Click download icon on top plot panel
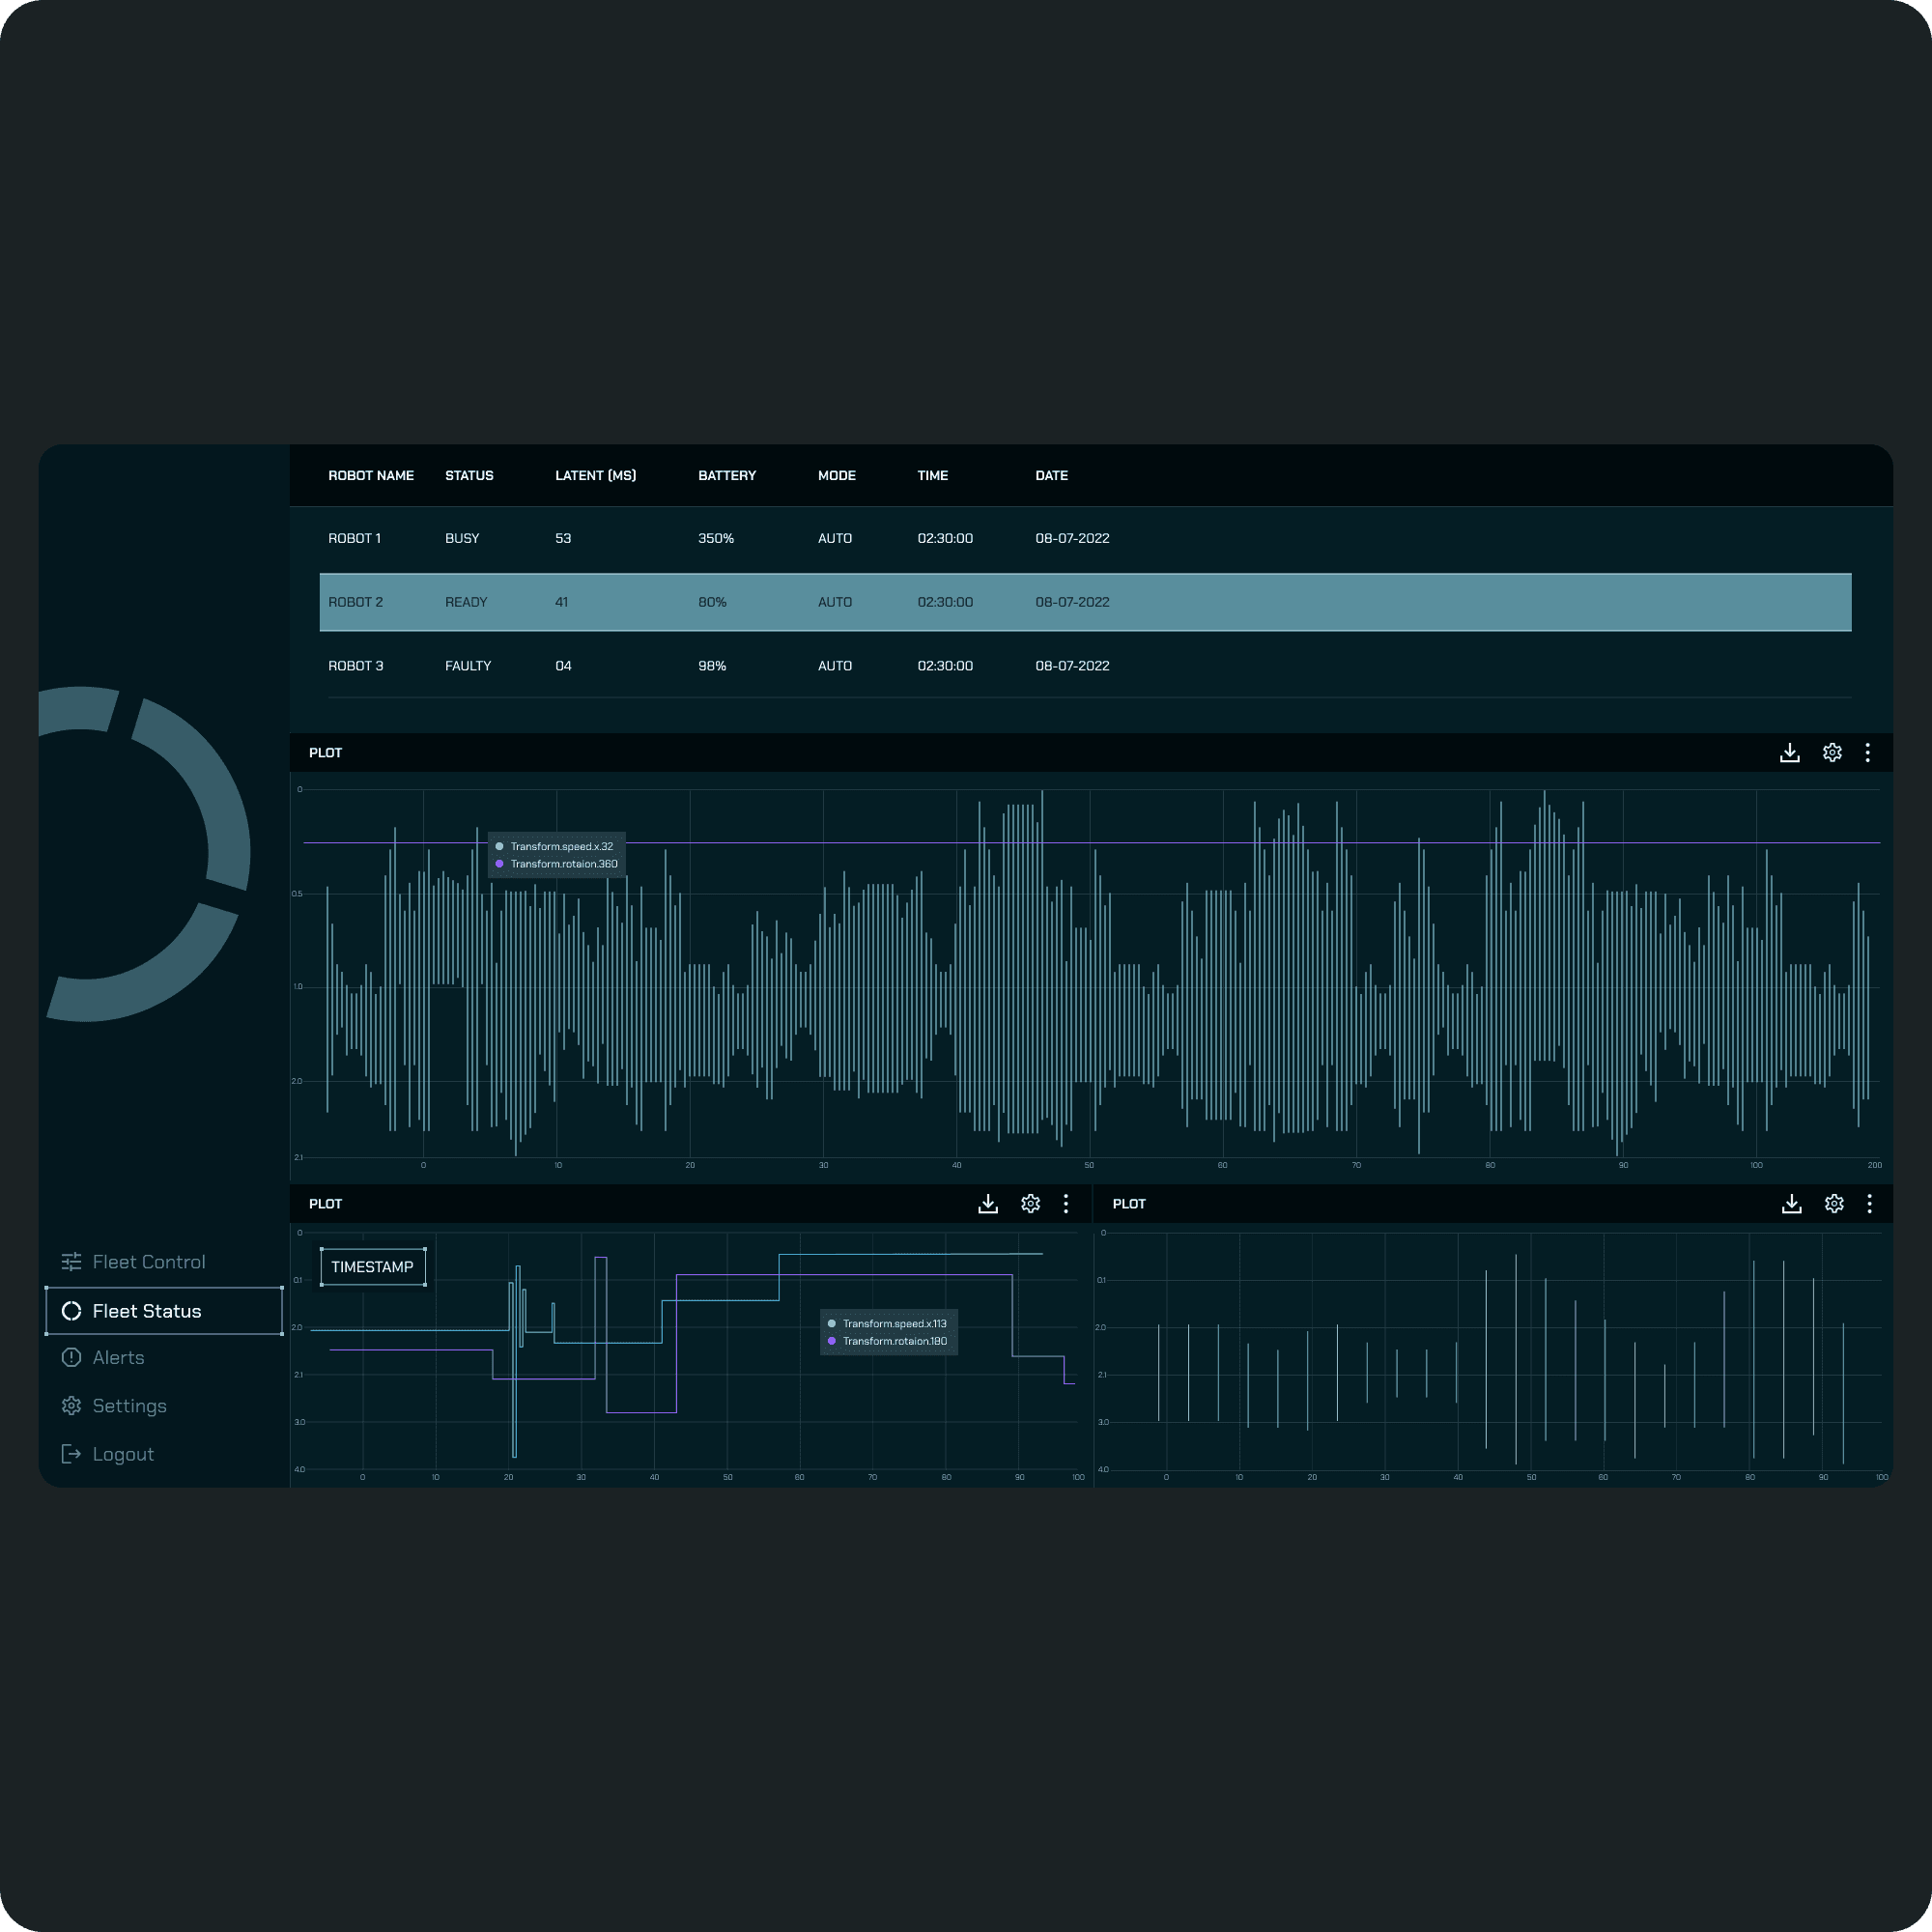 click(x=1790, y=753)
